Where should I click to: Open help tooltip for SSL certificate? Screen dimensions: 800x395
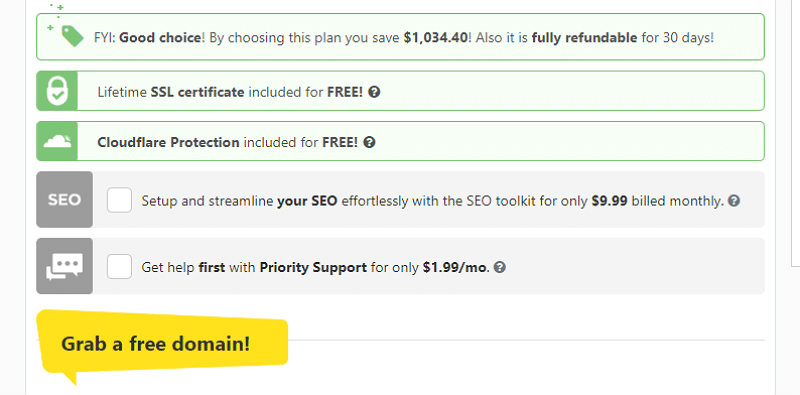374,92
